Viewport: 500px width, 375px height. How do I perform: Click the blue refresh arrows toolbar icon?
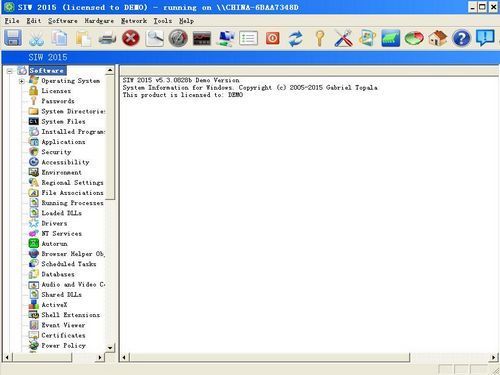tap(296, 38)
